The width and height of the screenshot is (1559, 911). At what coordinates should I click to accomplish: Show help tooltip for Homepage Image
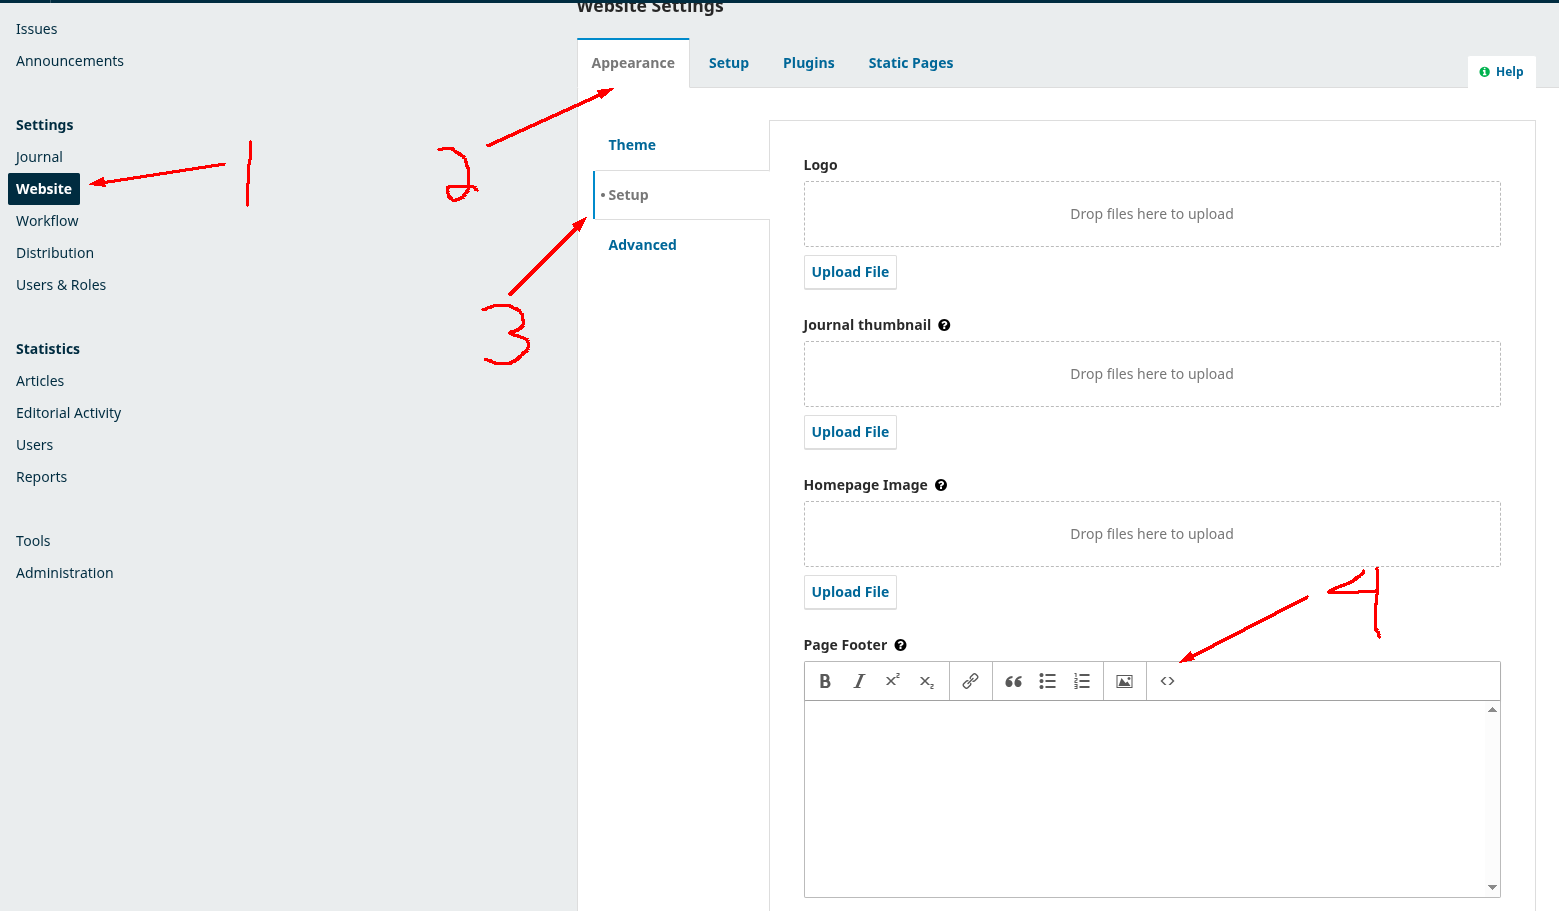[941, 485]
